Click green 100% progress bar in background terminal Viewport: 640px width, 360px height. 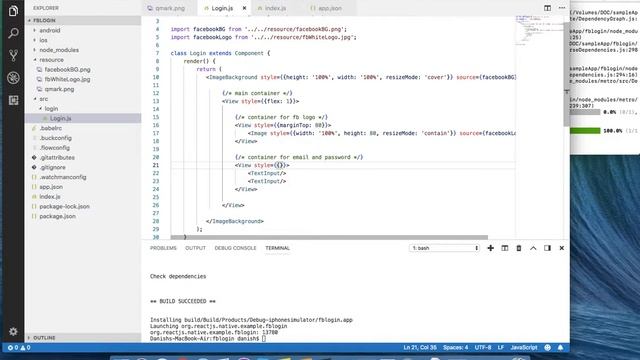coord(585,131)
